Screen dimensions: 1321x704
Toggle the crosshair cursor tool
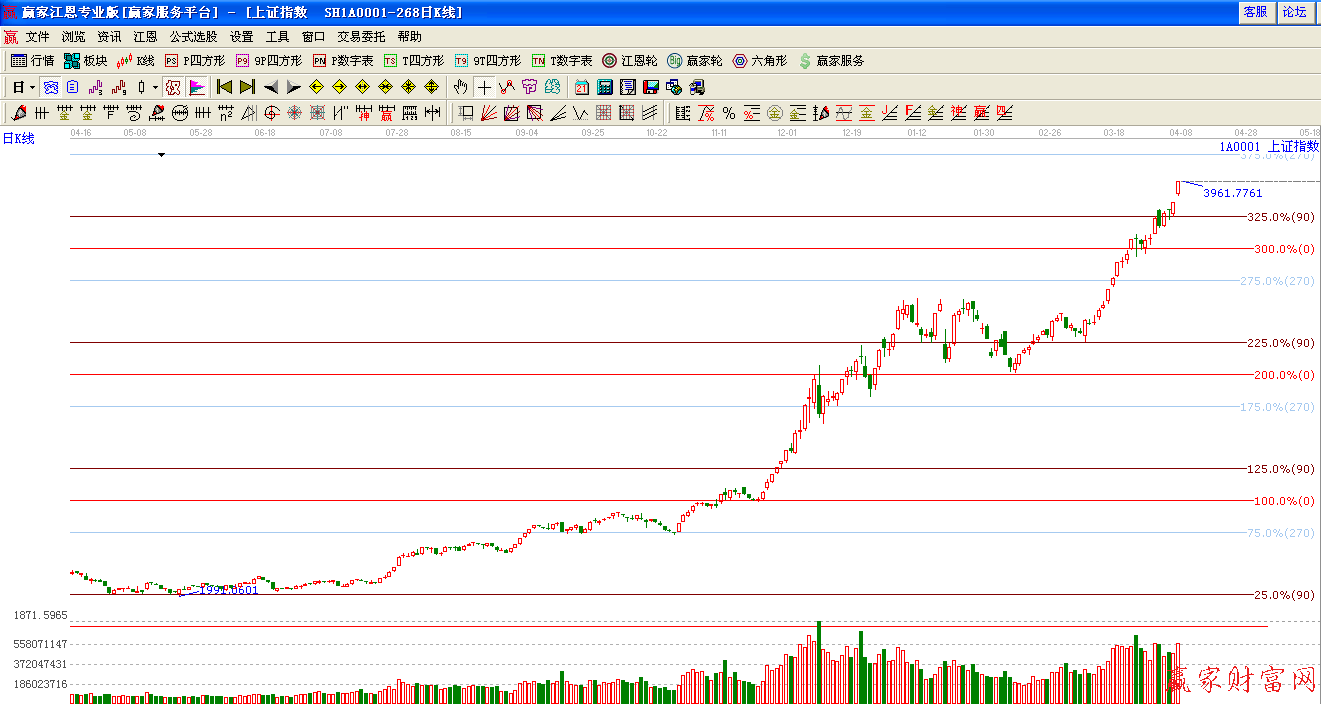tap(484, 87)
